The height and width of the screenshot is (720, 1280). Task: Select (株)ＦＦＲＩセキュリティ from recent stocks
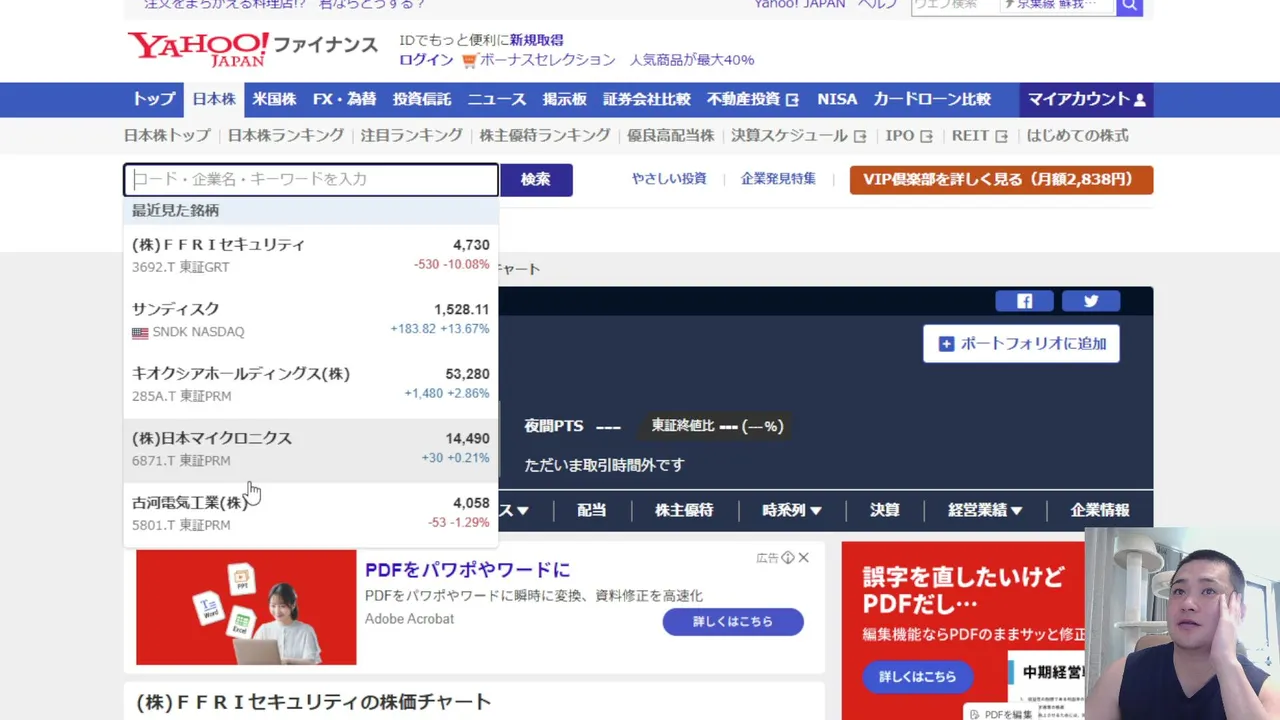coord(311,255)
